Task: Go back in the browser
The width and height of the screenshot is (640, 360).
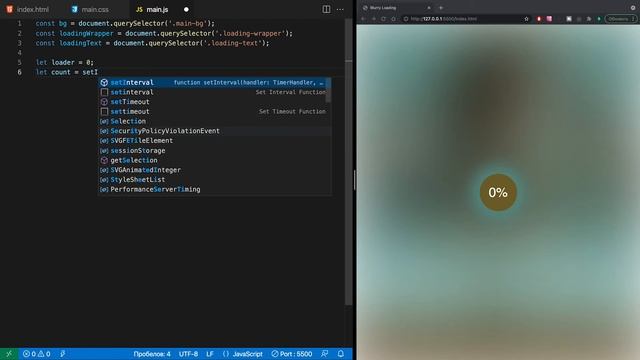Action: 363,19
